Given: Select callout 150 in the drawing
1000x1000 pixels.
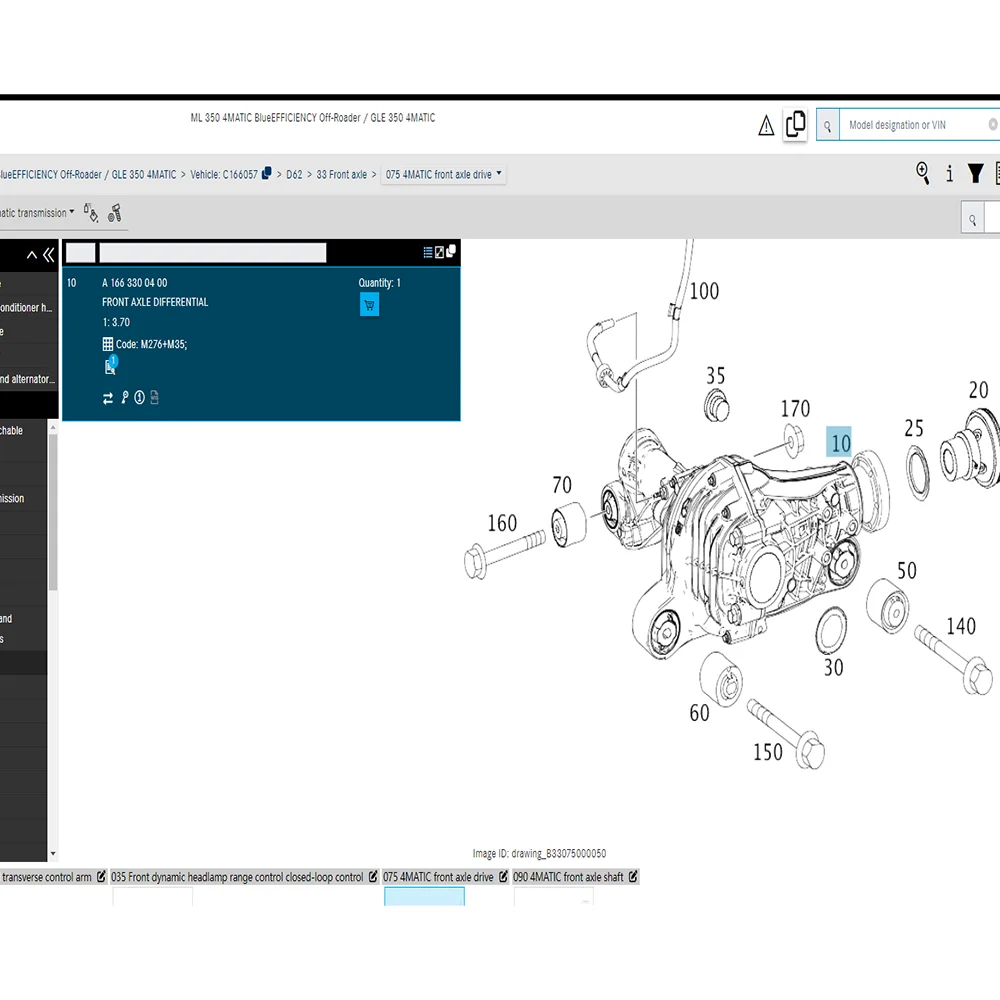Looking at the screenshot, I should 768,752.
